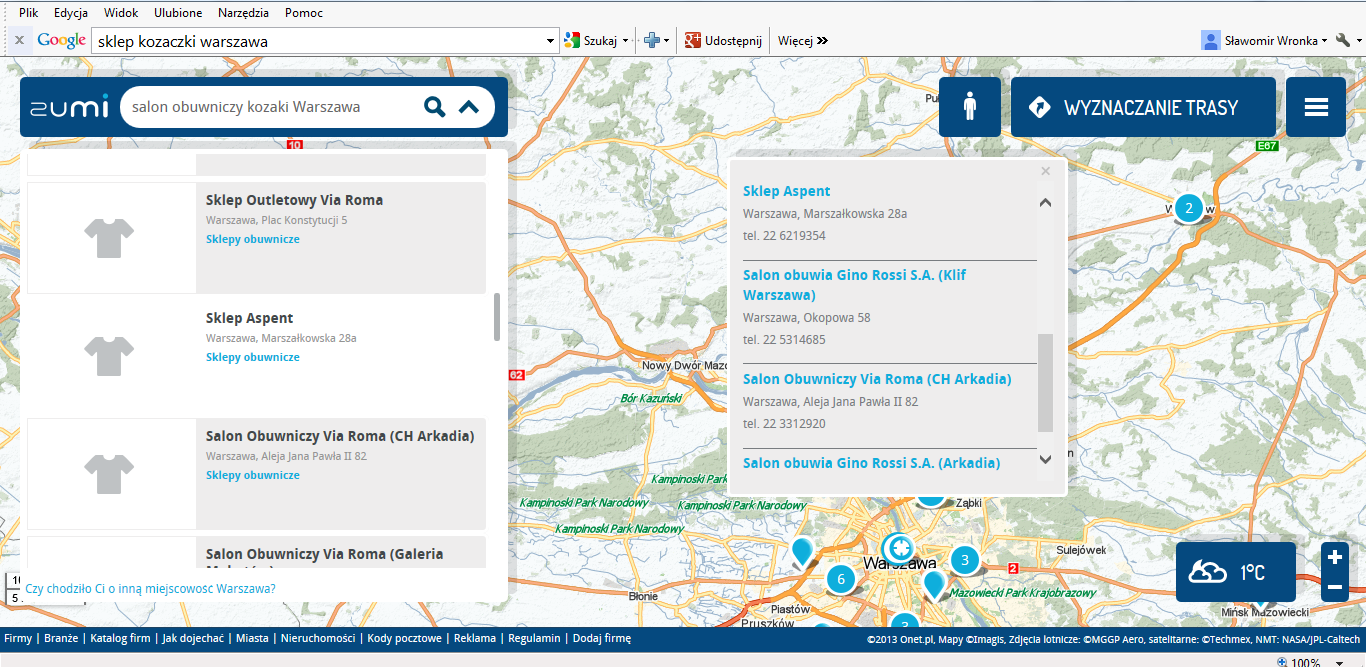
Task: Click pin beside Mazowiecki Park Krajobrazowy label
Action: click(x=934, y=584)
